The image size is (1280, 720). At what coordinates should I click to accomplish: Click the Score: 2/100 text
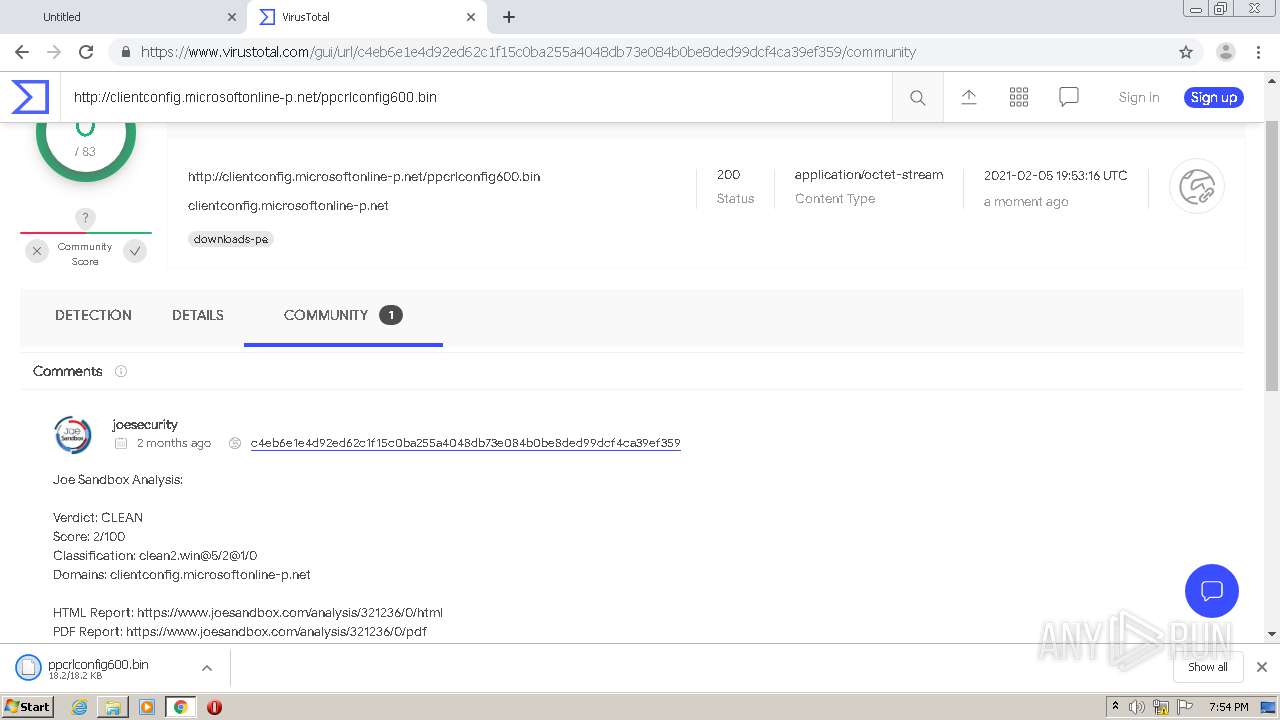91,536
